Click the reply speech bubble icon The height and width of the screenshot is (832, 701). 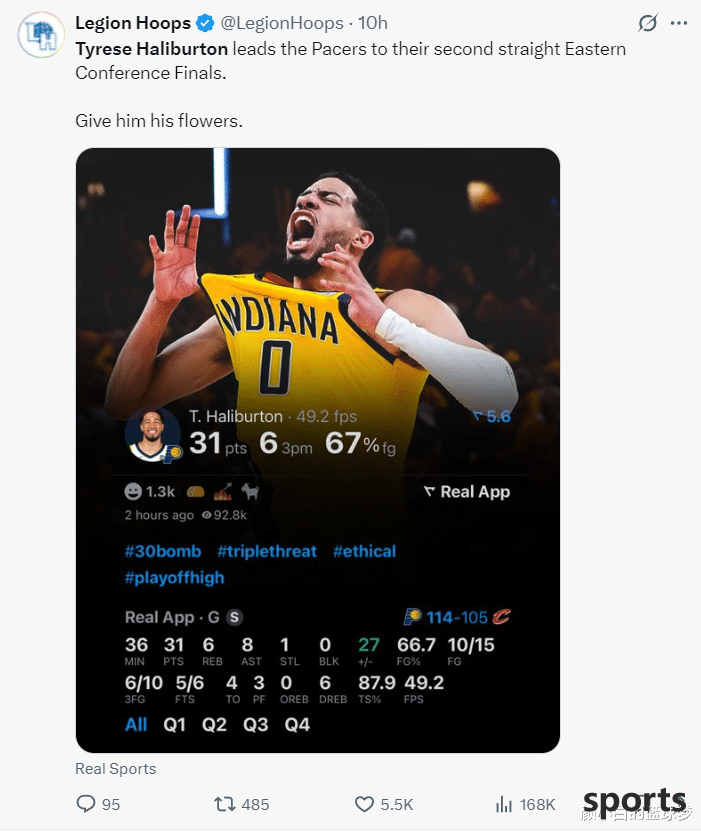click(85, 804)
